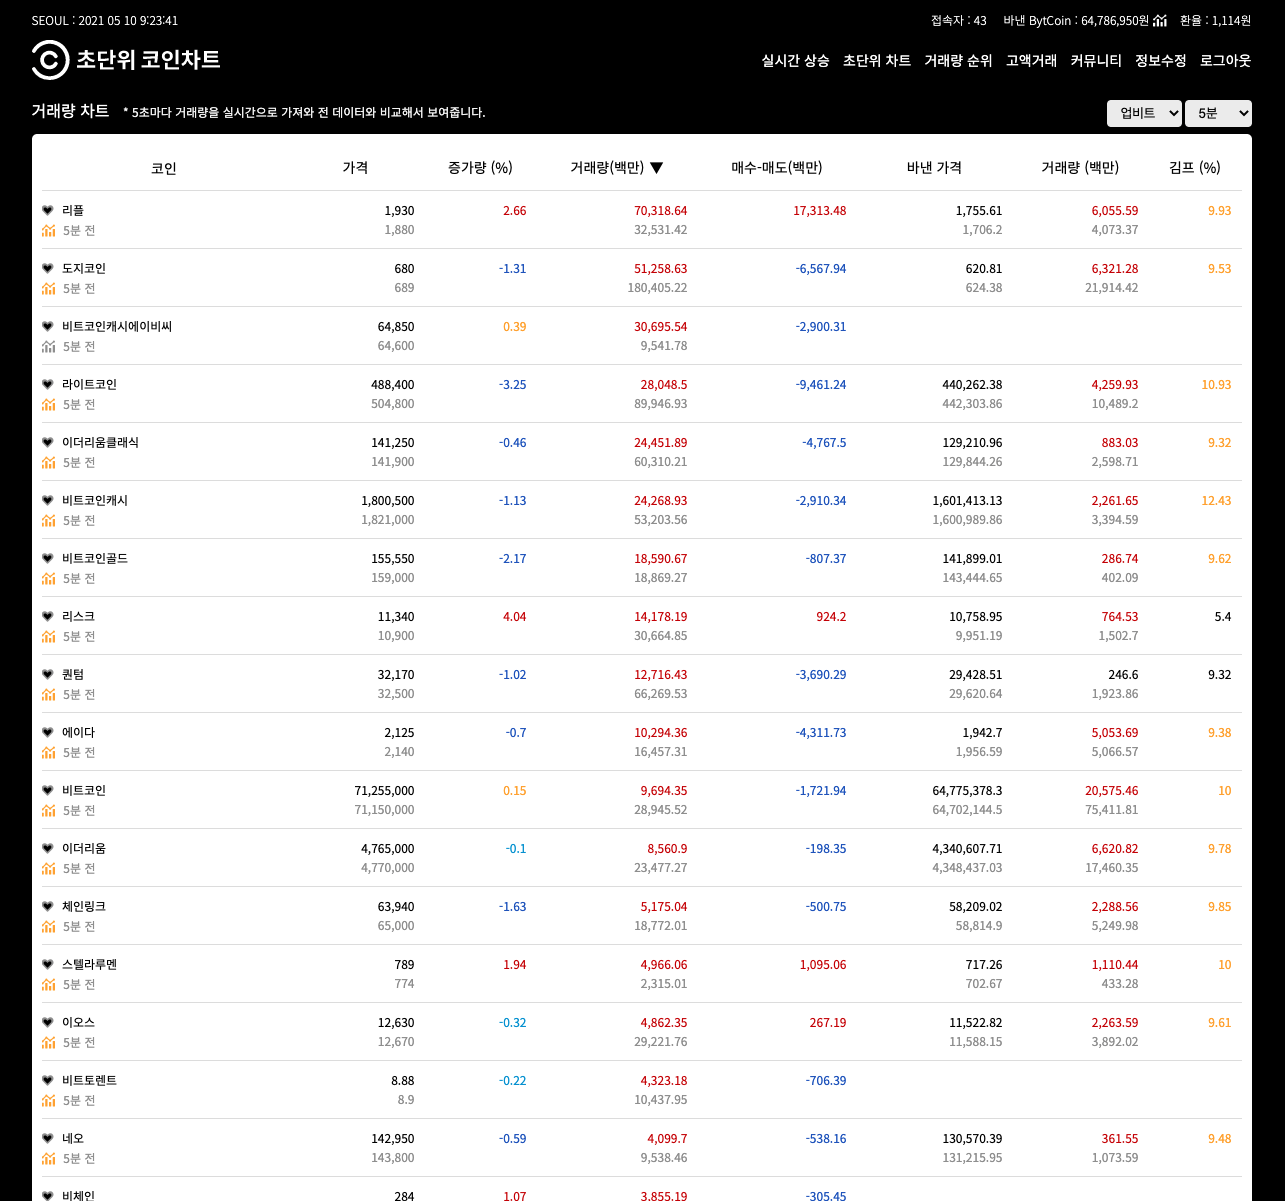Click the heart icon for 이오스
The width and height of the screenshot is (1285, 1201).
(48, 1022)
